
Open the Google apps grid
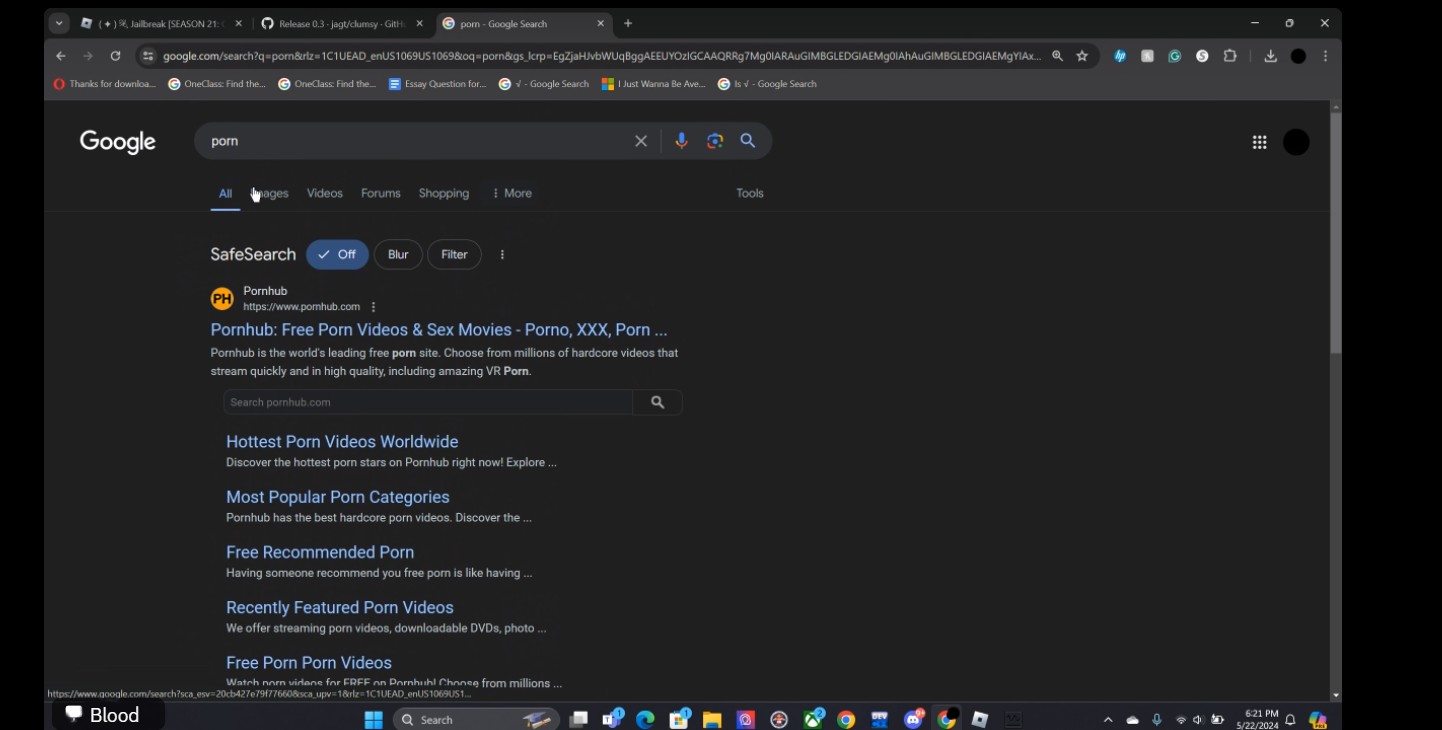1259,142
